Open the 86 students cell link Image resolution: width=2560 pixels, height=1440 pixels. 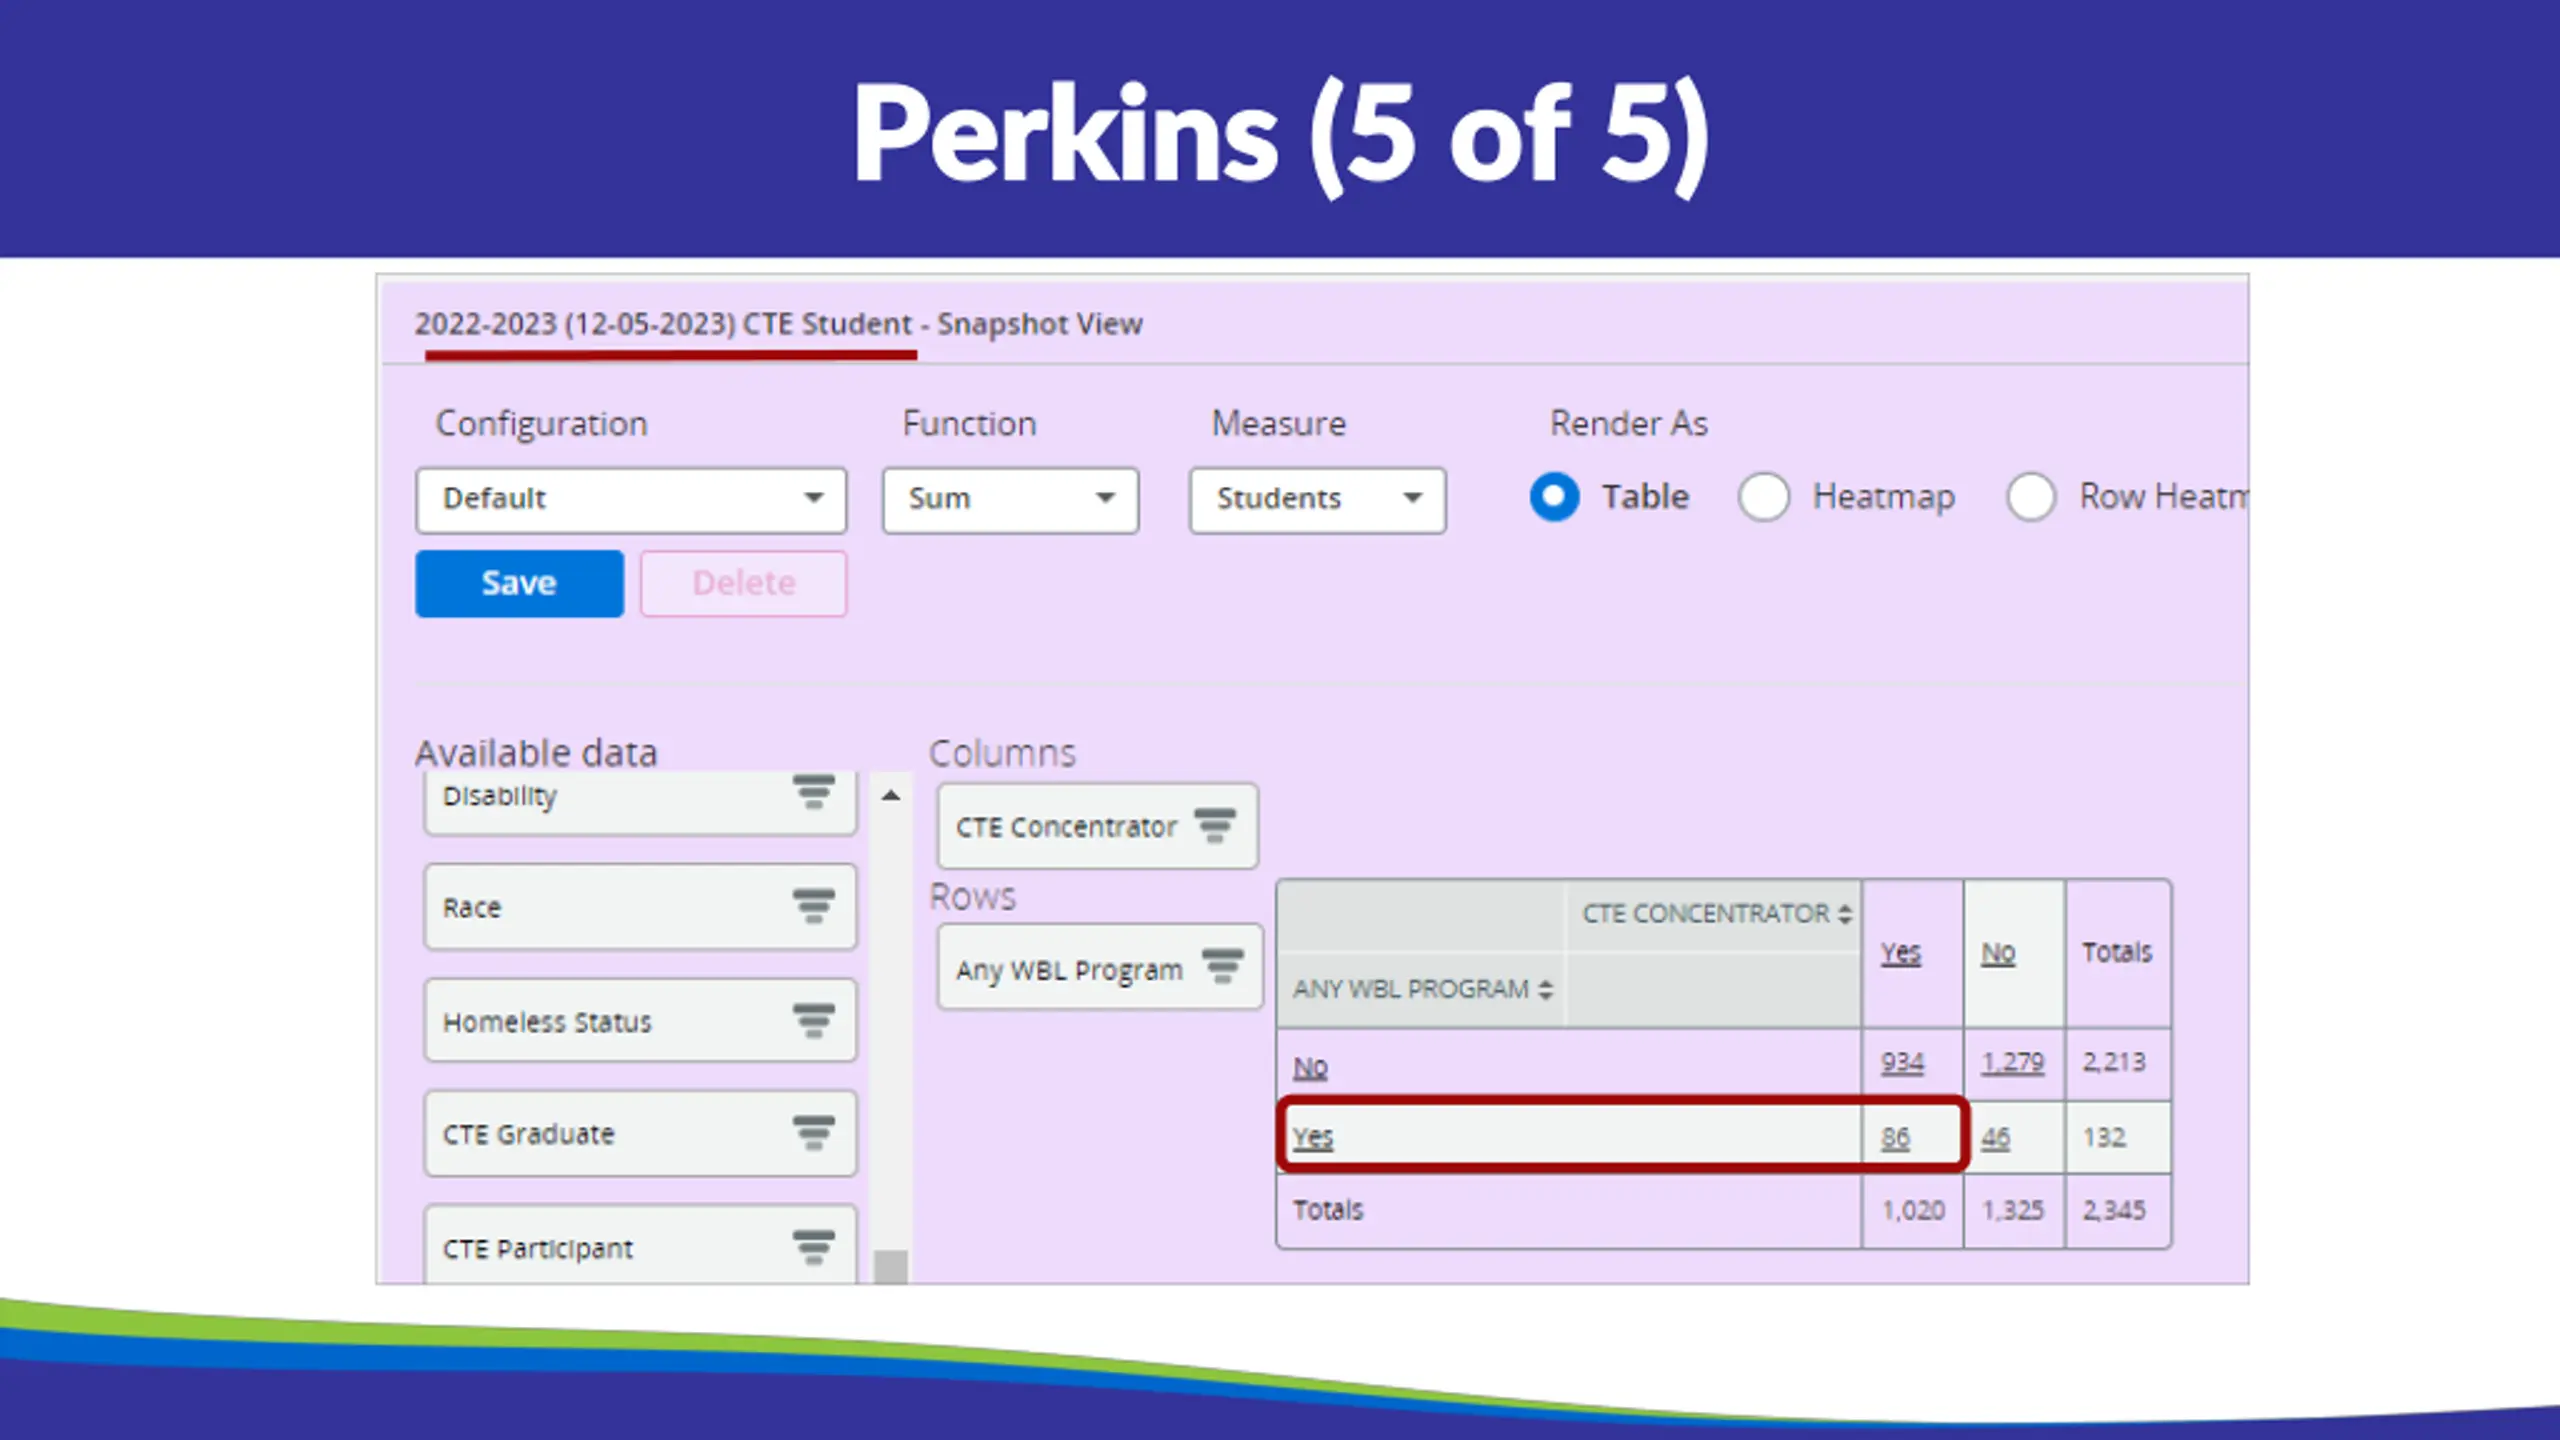pyautogui.click(x=1895, y=1138)
